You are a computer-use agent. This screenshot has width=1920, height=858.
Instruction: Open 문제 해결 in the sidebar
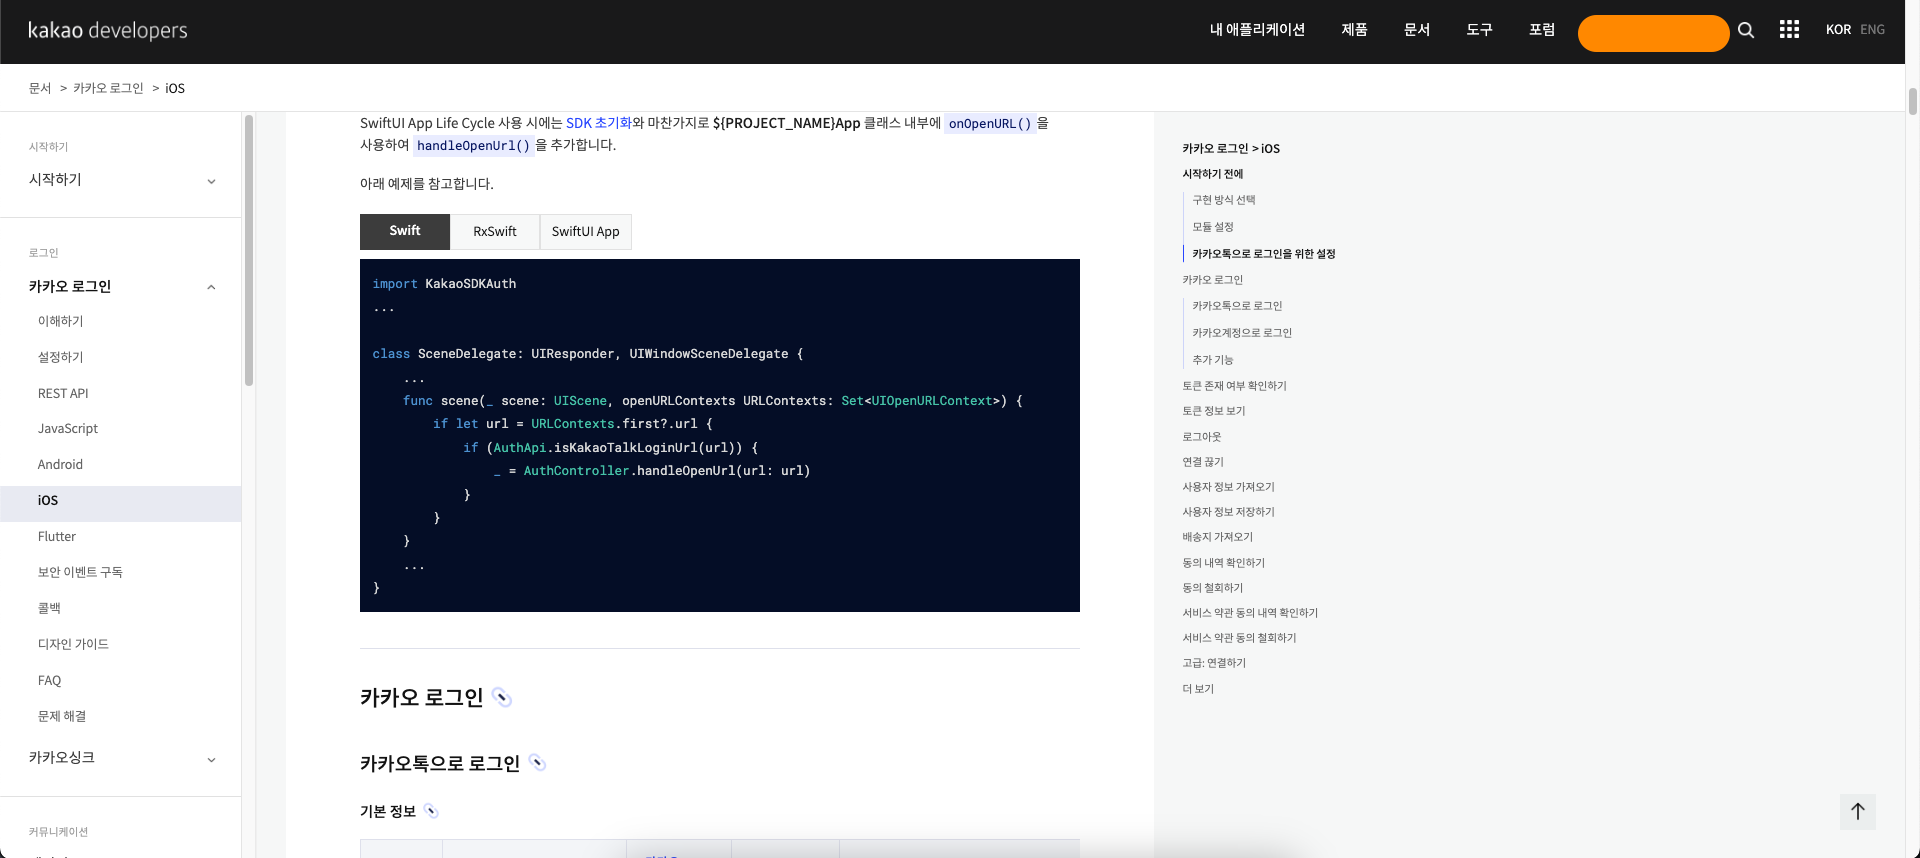point(62,716)
